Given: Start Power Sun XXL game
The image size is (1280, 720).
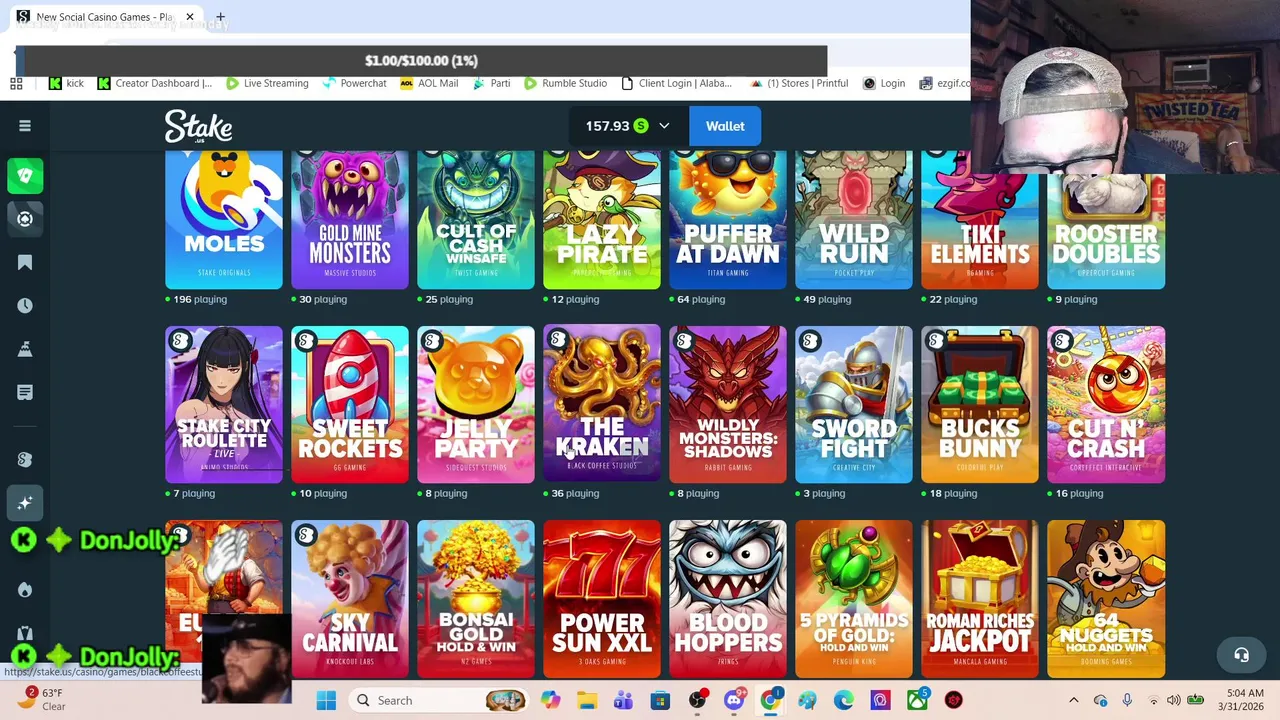Looking at the screenshot, I should tap(602, 598).
